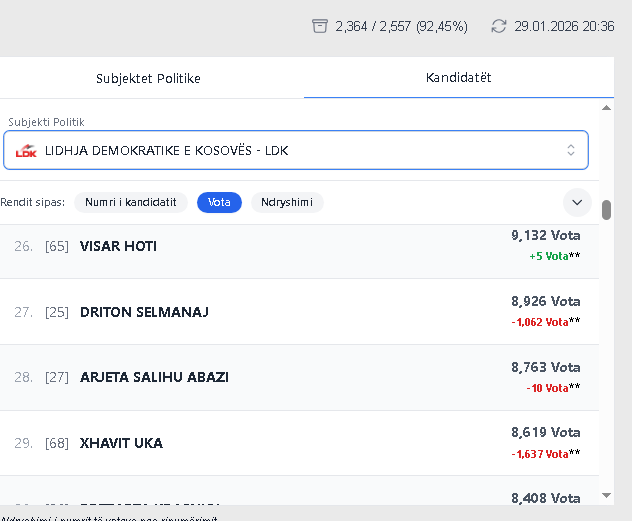Click the ballot box archive icon
Screen dimensions: 632x521
[320, 26]
